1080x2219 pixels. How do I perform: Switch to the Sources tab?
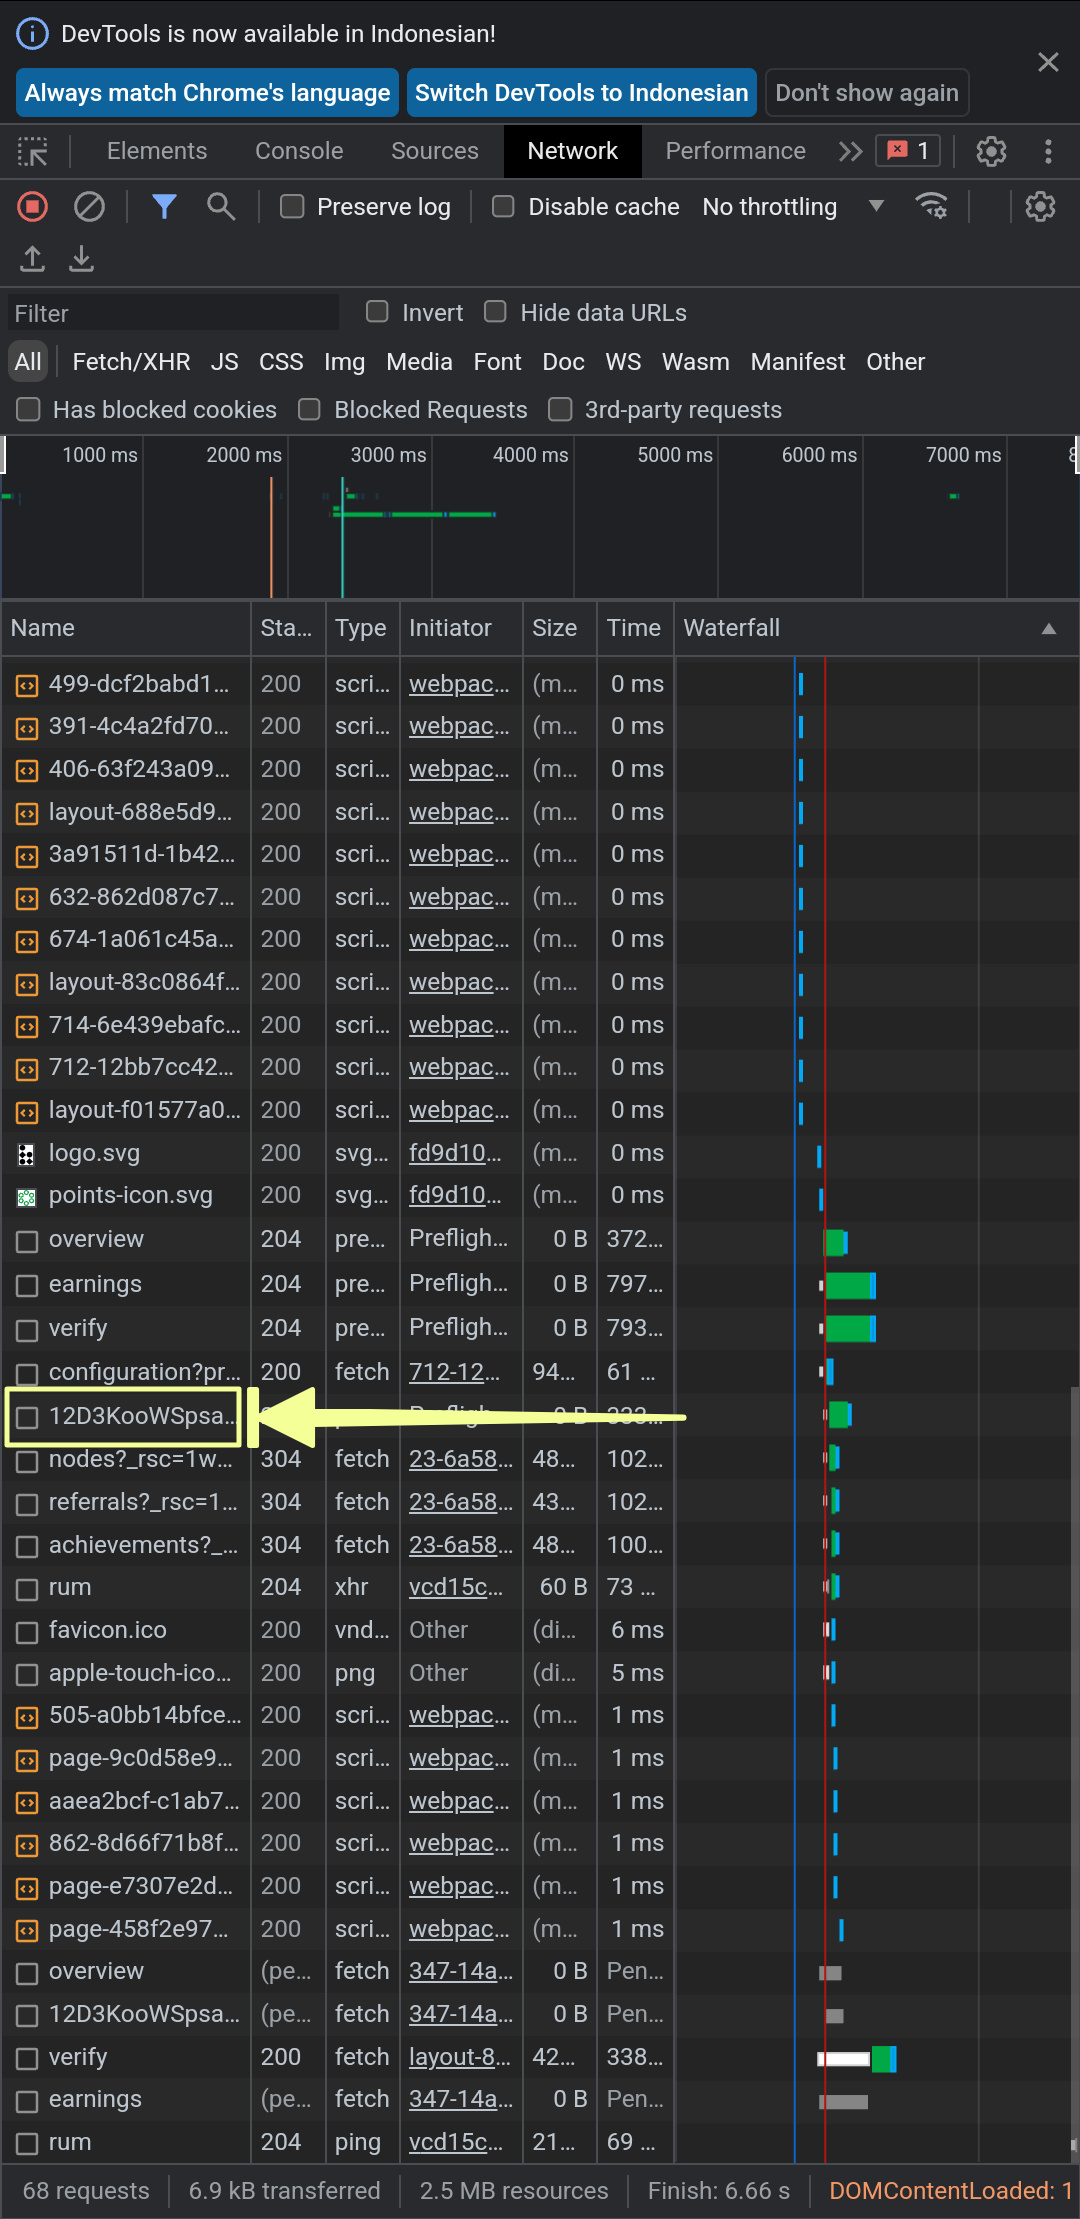point(435,151)
